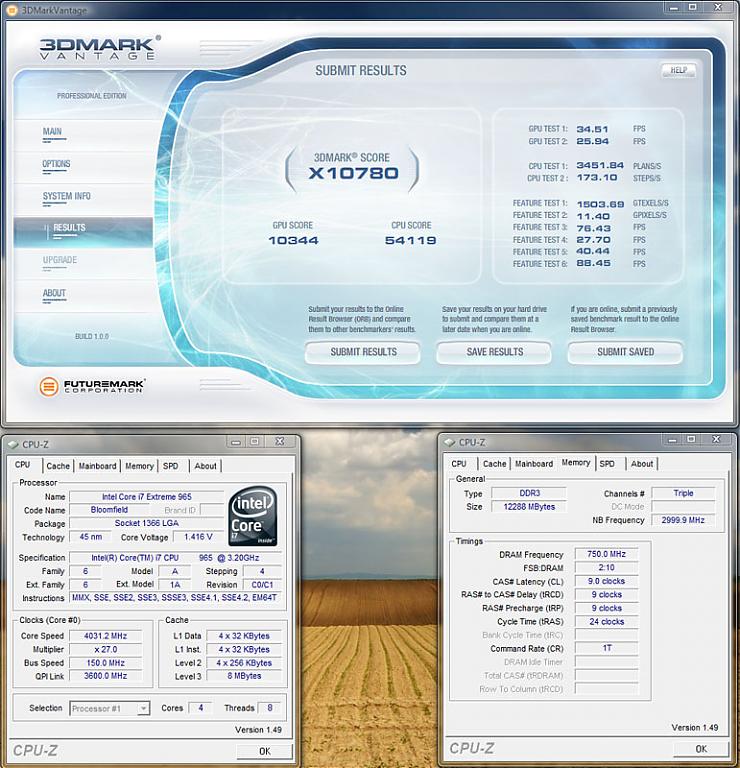Image resolution: width=740 pixels, height=768 pixels.
Task: Close the left CPU-Z window
Action: point(280,441)
